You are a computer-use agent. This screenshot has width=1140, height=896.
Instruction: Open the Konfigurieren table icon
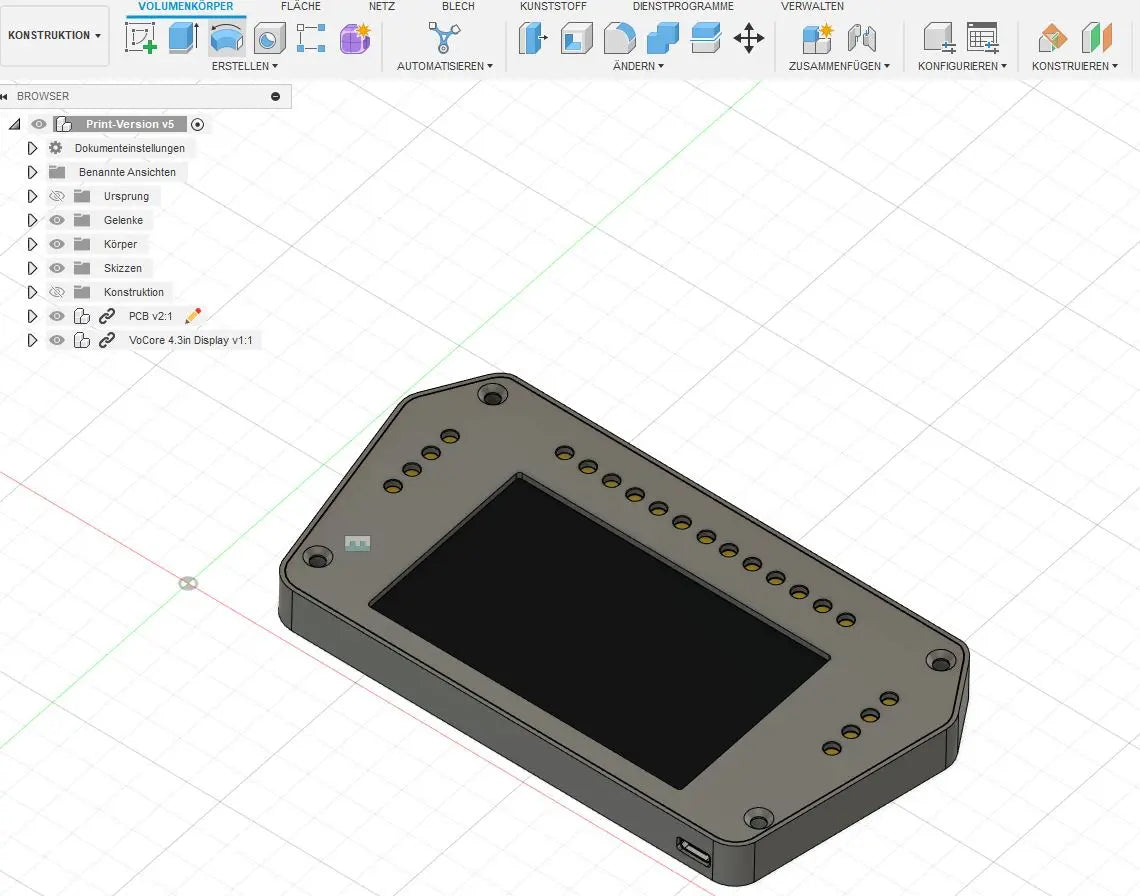[x=983, y=38]
